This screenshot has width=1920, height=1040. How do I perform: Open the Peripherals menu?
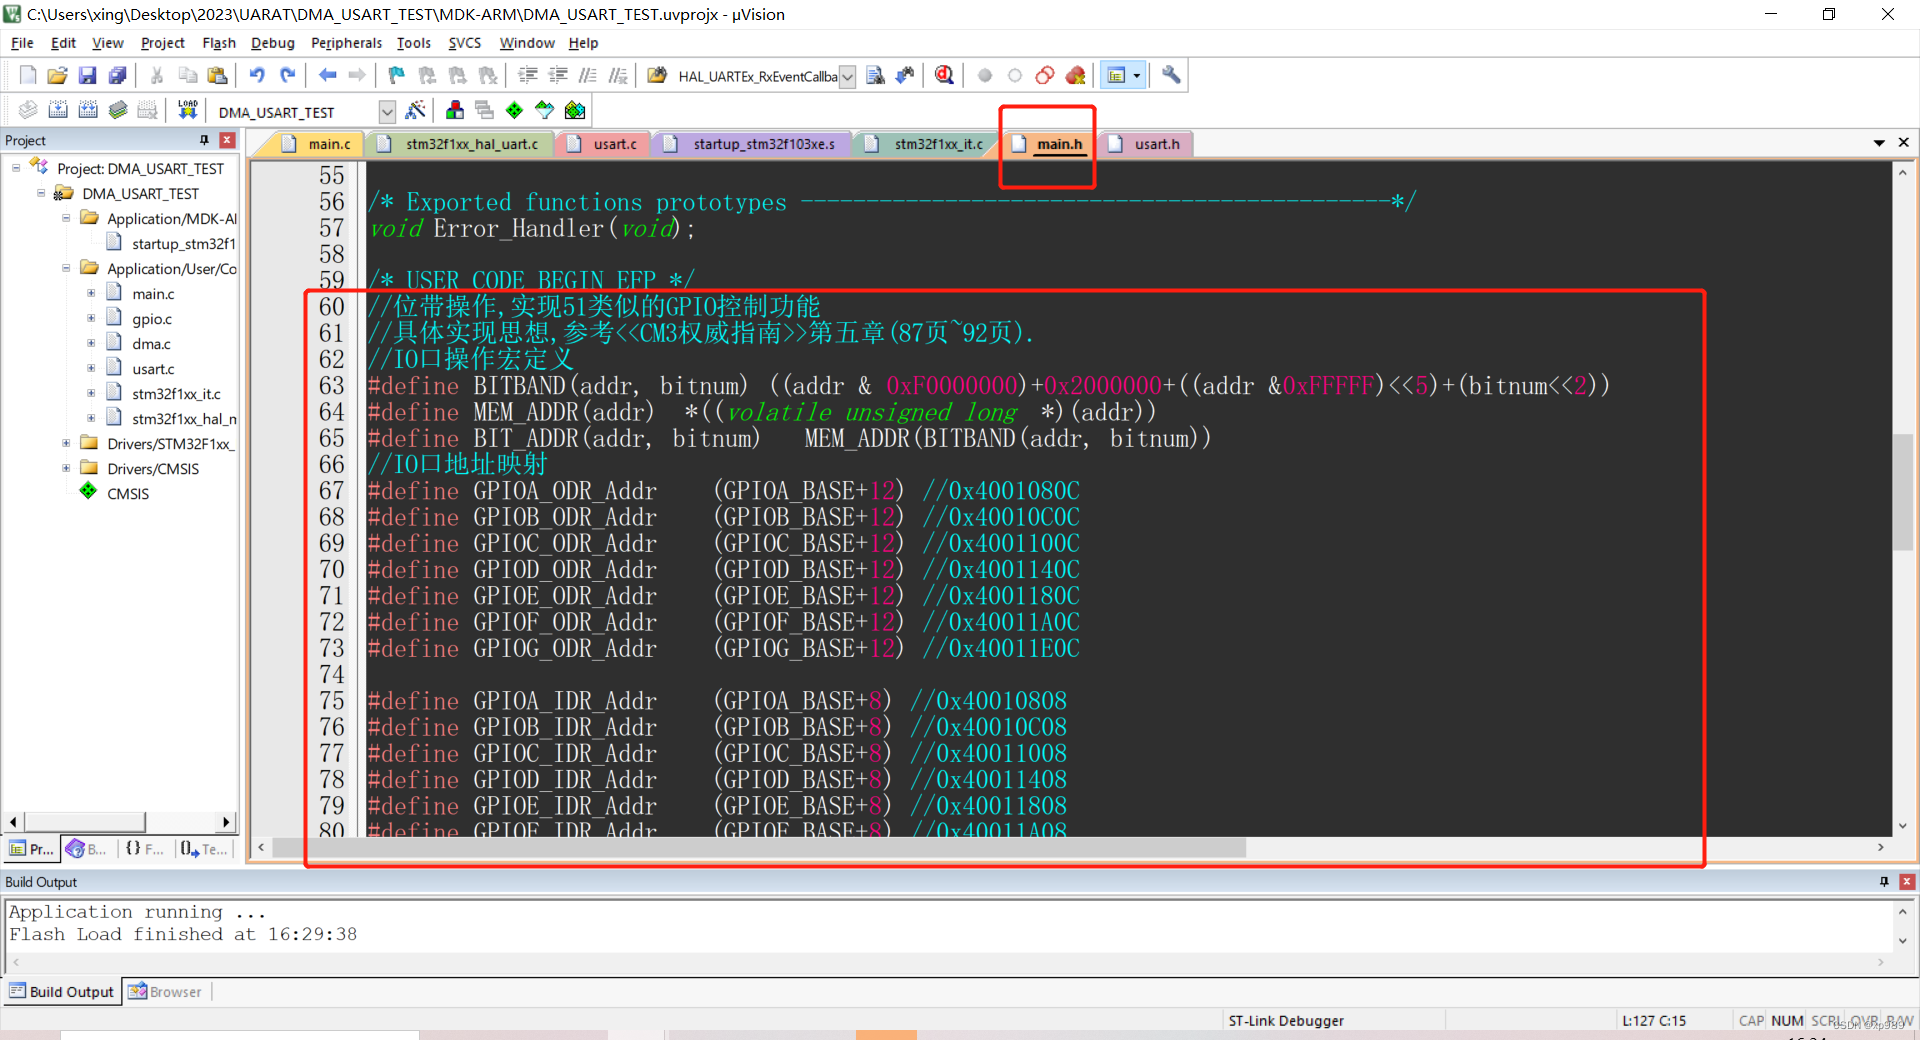(346, 43)
